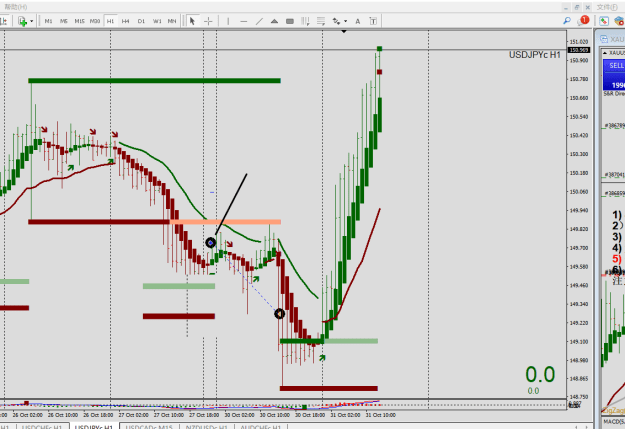This screenshot has width=625, height=429.
Task: Click the search magnifier icon
Action: pos(566,21)
